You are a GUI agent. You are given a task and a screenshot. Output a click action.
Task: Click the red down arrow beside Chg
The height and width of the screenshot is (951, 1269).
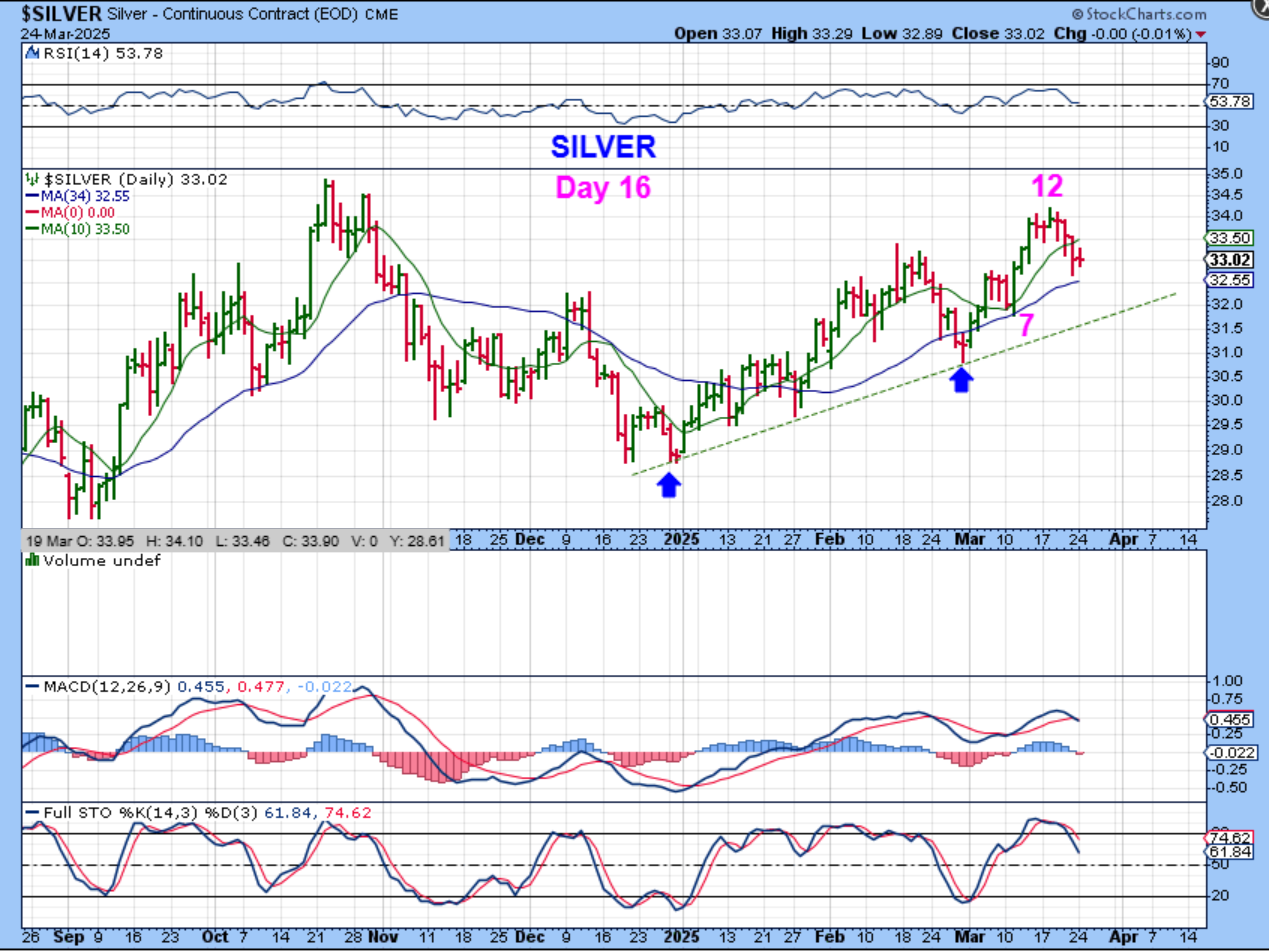[x=1201, y=34]
